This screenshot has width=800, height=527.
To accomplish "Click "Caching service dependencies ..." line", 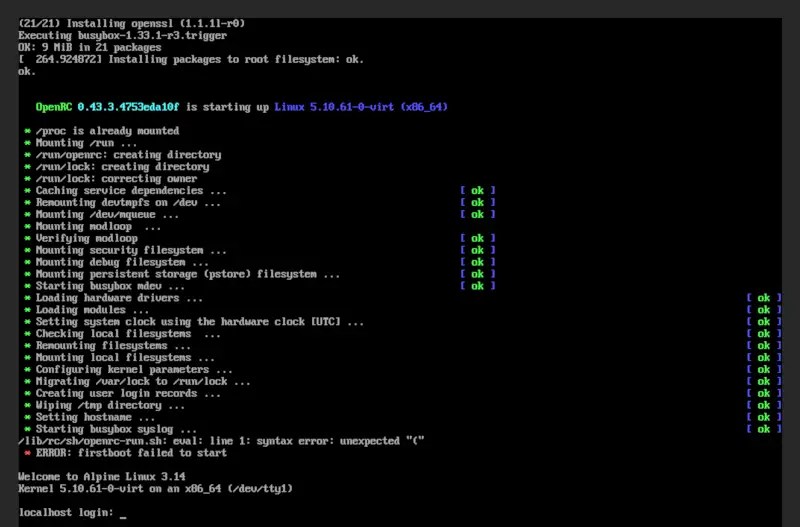I will [x=131, y=191].
